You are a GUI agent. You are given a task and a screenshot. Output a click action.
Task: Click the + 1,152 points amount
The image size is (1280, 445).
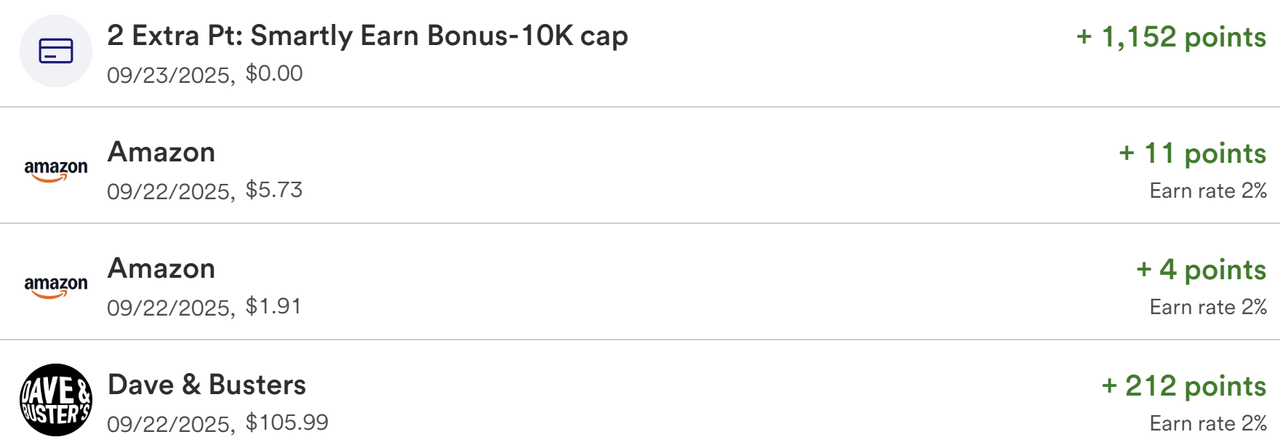[x=1171, y=38]
